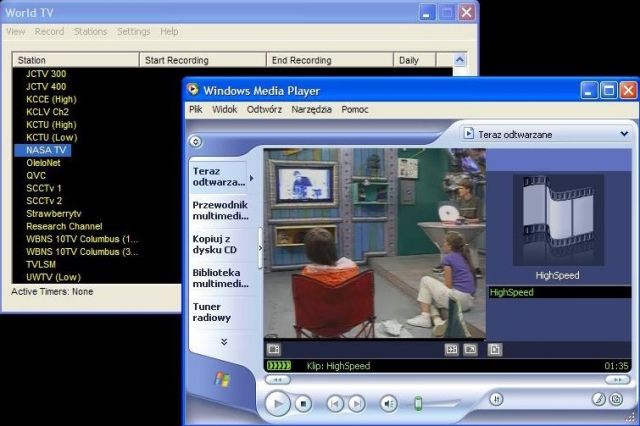Skip to previous track in Media Player
Image resolution: width=640 pixels, height=426 pixels.
pyautogui.click(x=335, y=404)
